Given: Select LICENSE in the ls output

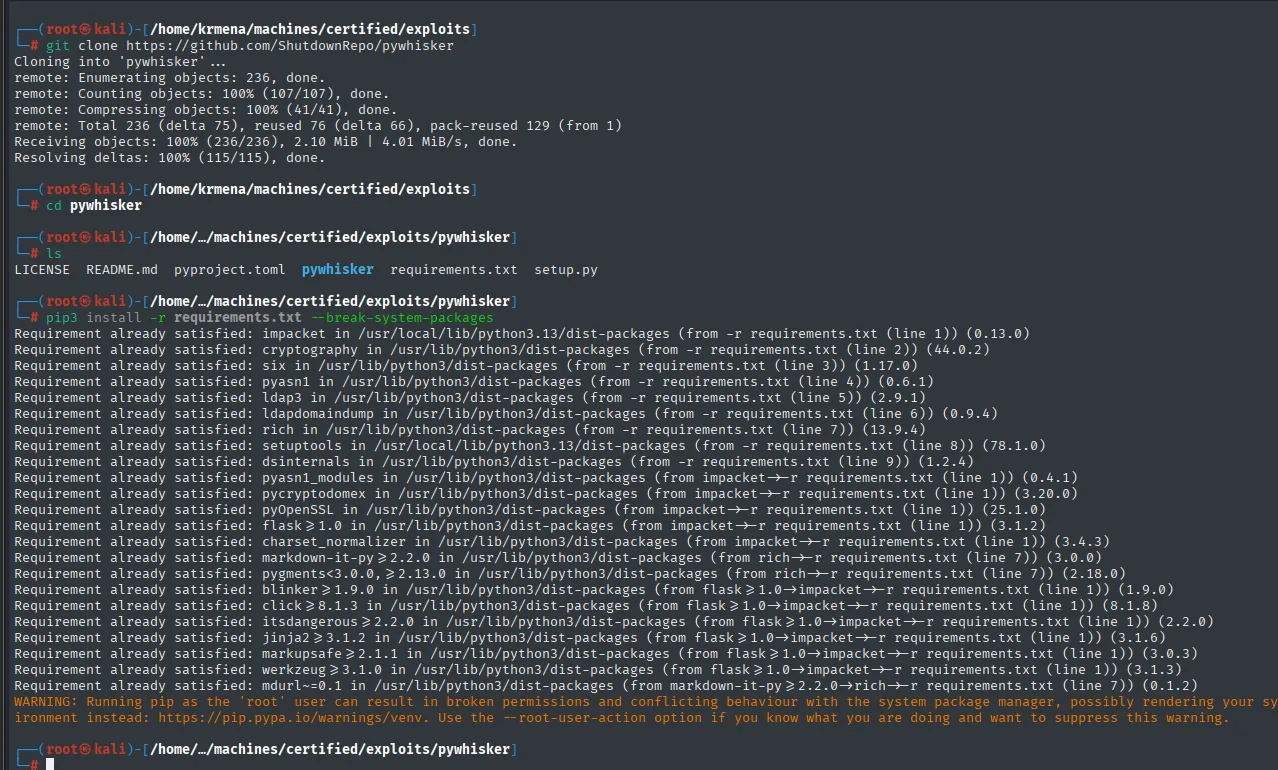Looking at the screenshot, I should click(x=42, y=269).
